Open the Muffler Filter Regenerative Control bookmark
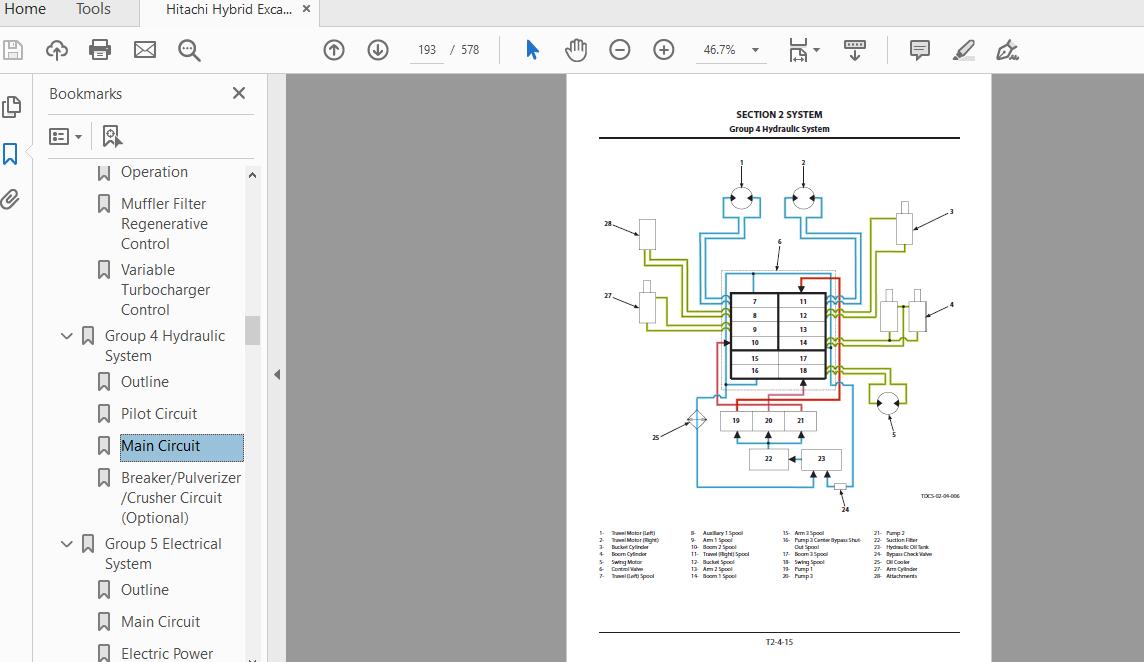1144x662 pixels. coord(164,224)
